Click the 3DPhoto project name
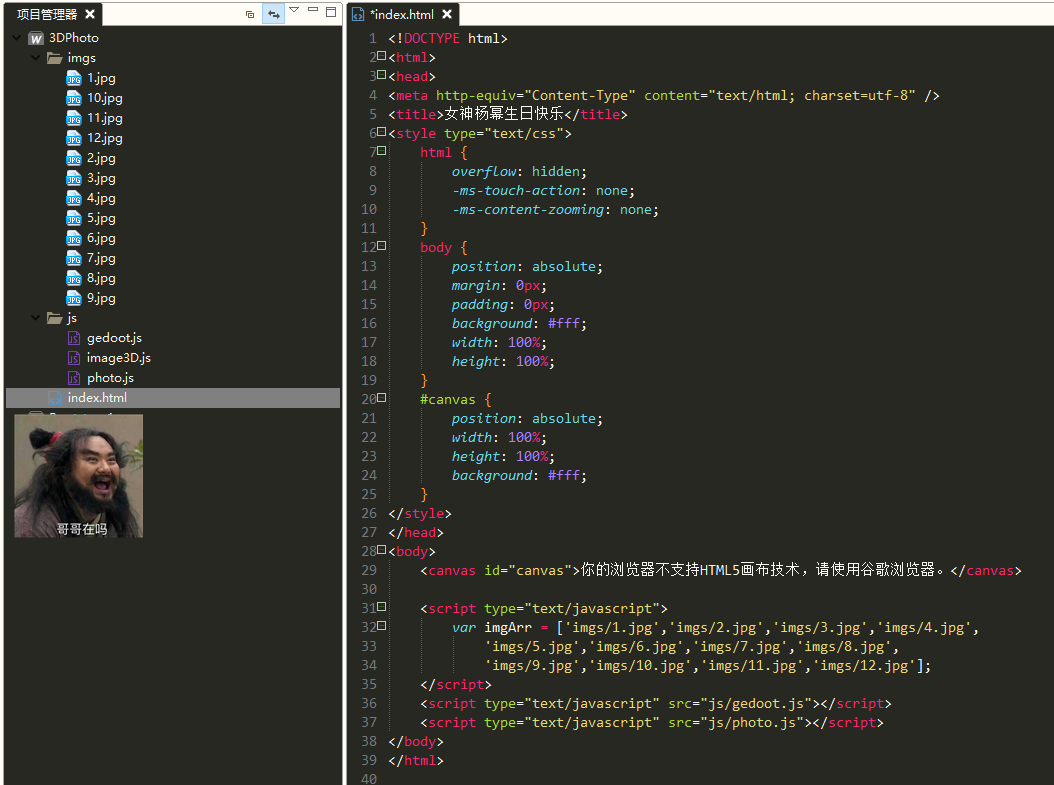Image resolution: width=1054 pixels, height=785 pixels. (x=74, y=38)
